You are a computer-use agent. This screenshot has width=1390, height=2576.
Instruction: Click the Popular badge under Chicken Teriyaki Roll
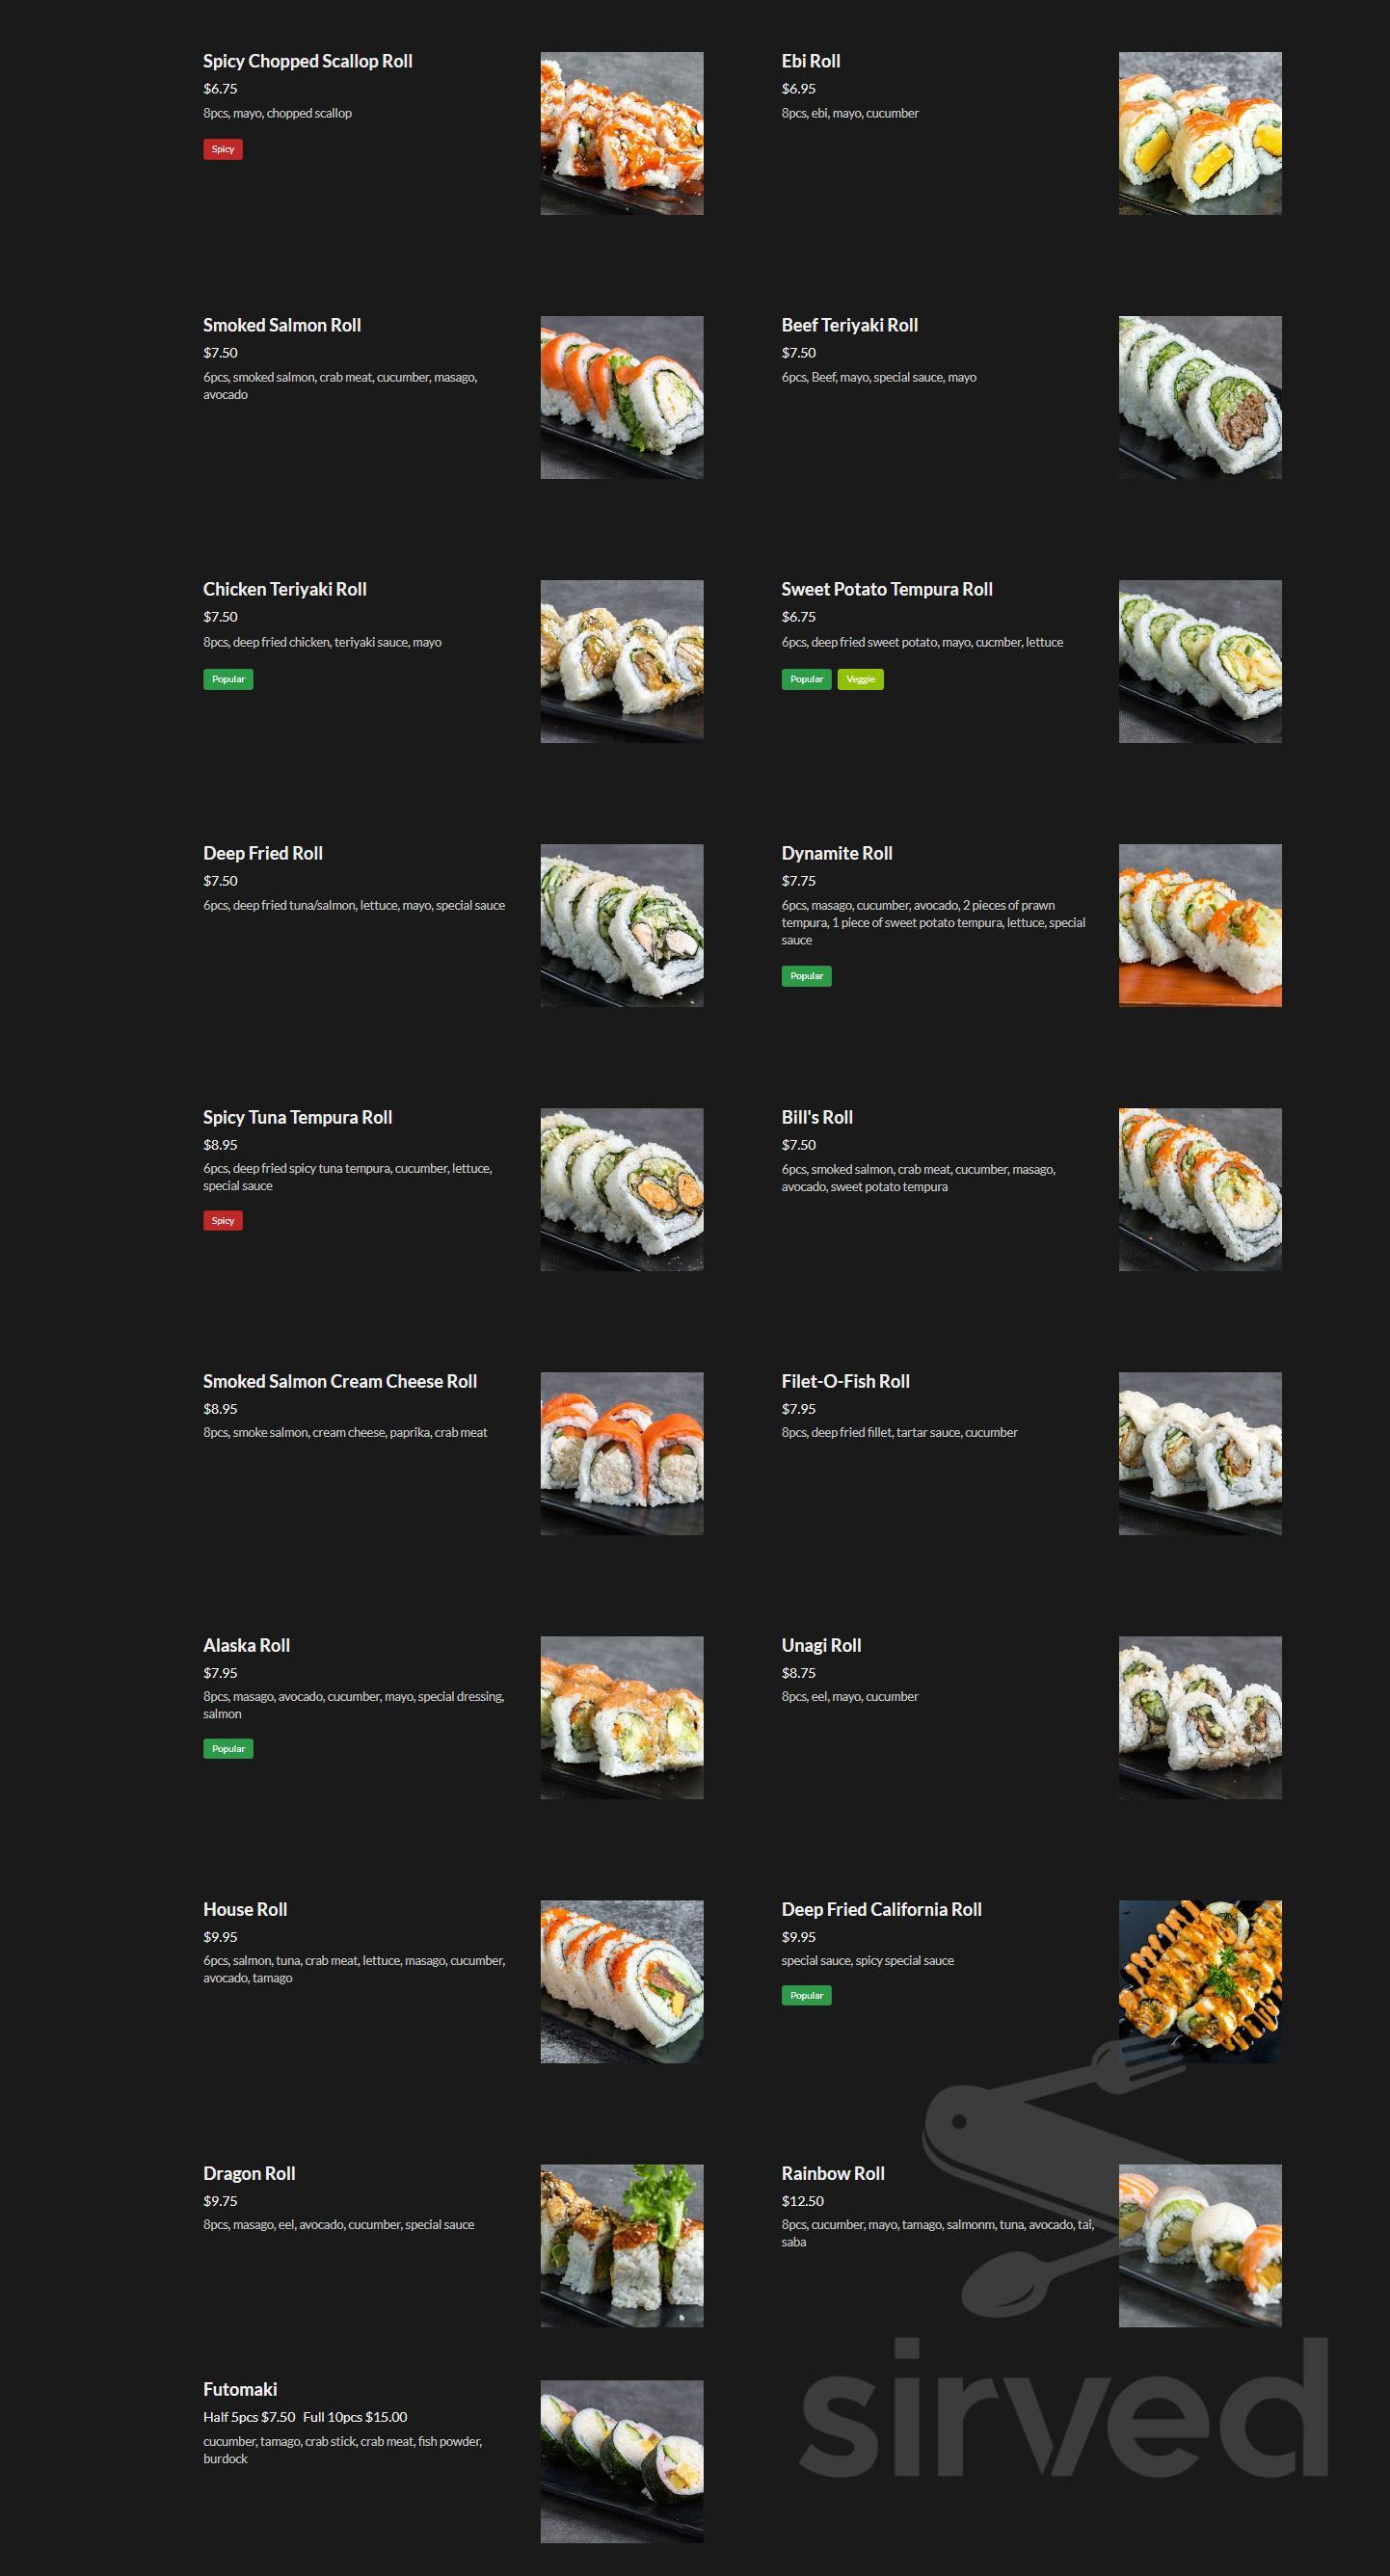click(228, 679)
